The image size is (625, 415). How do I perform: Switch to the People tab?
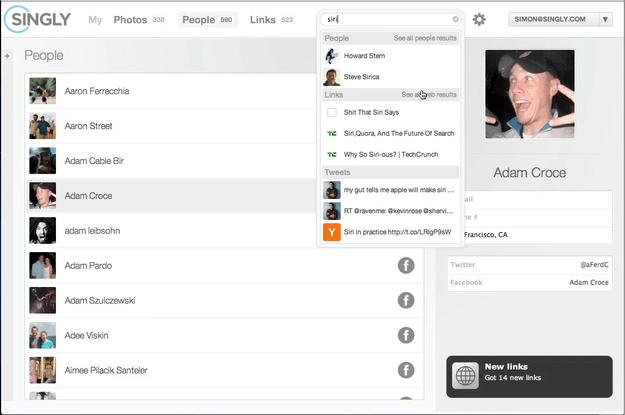(x=208, y=20)
